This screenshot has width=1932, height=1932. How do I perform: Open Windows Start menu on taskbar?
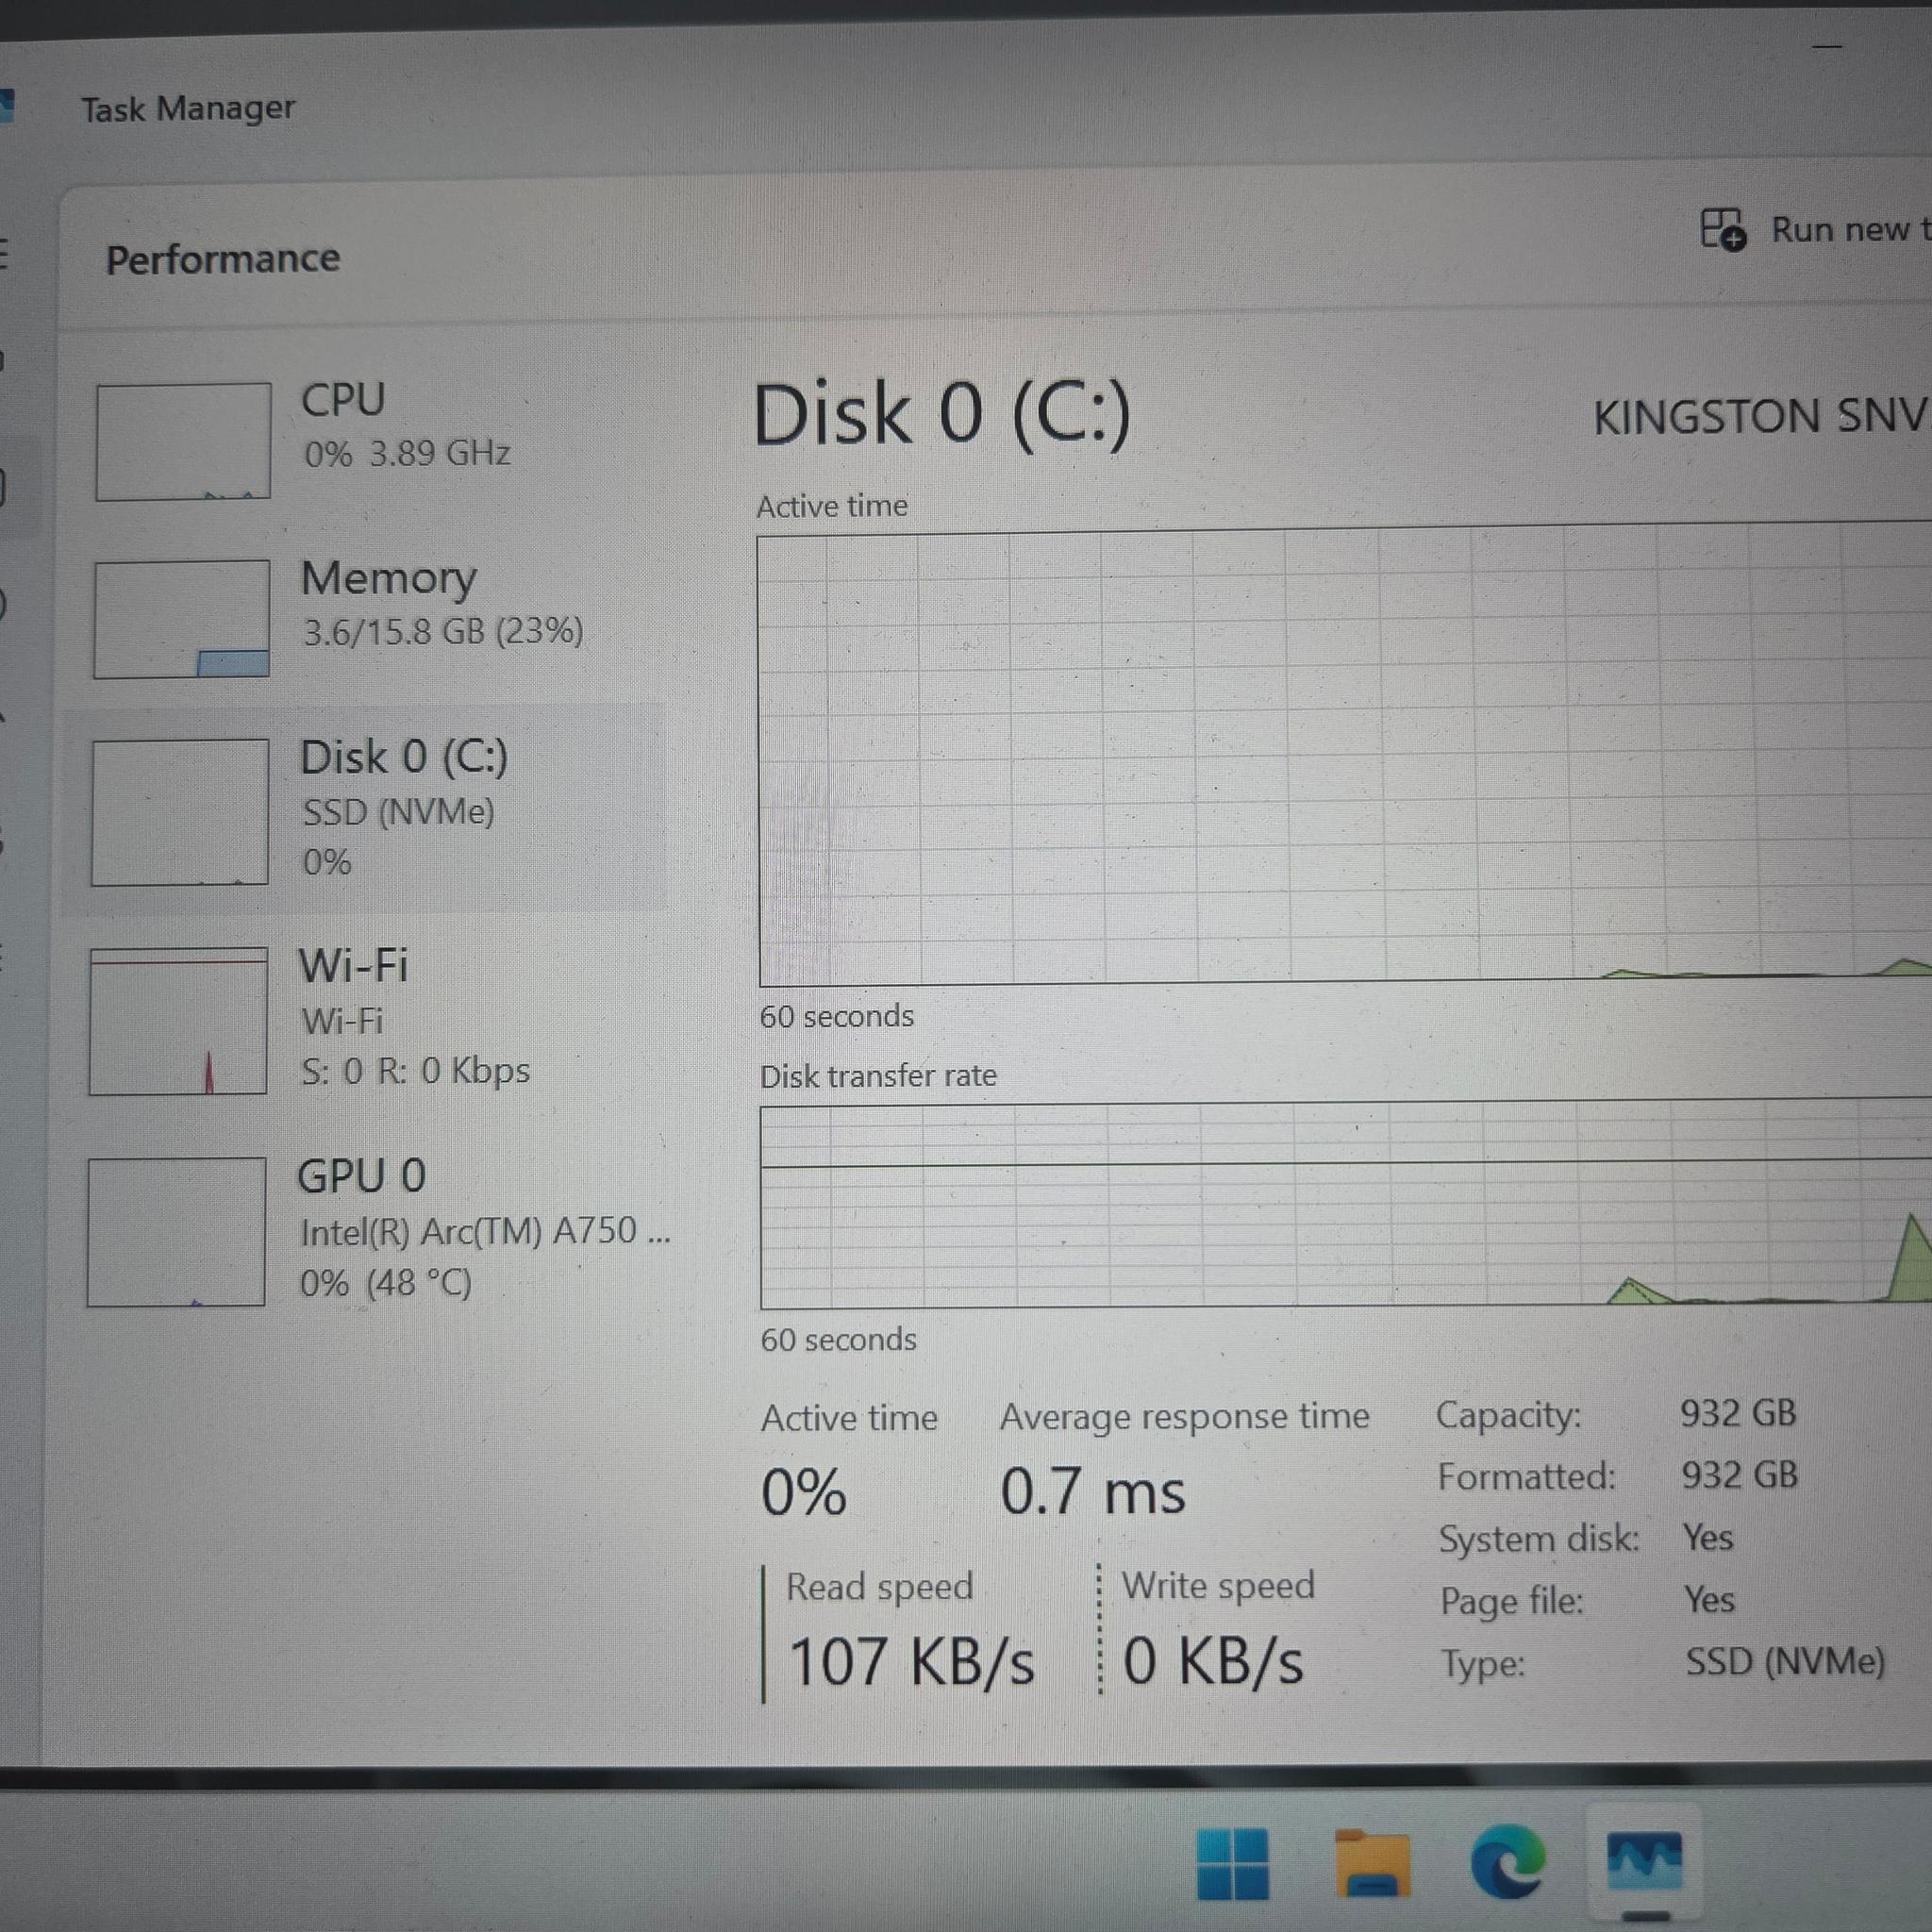(x=1232, y=1863)
